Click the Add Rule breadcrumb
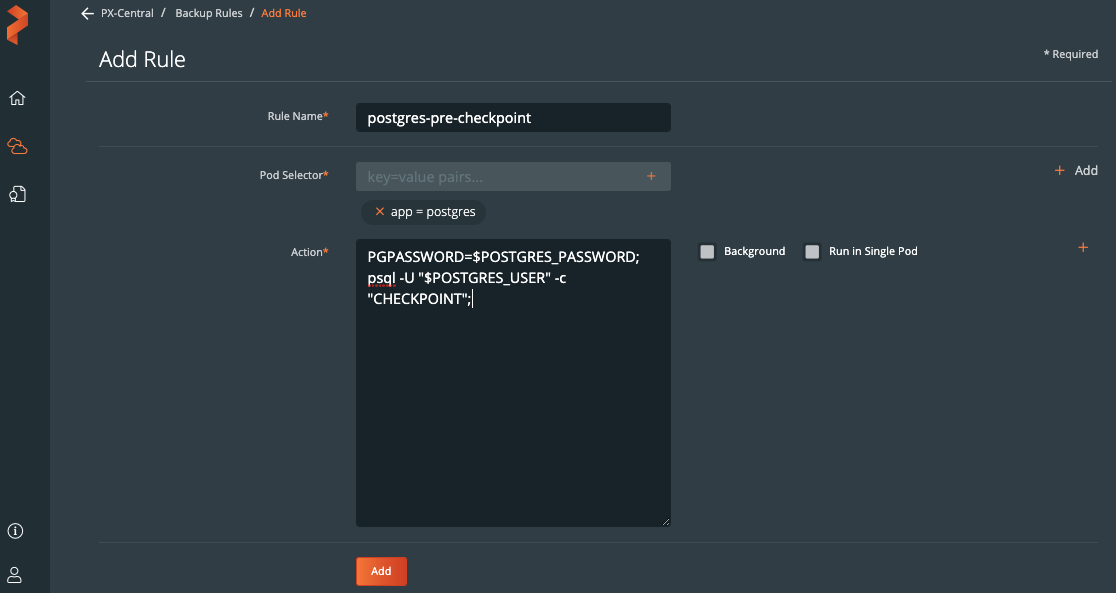The image size is (1116, 593). point(284,14)
